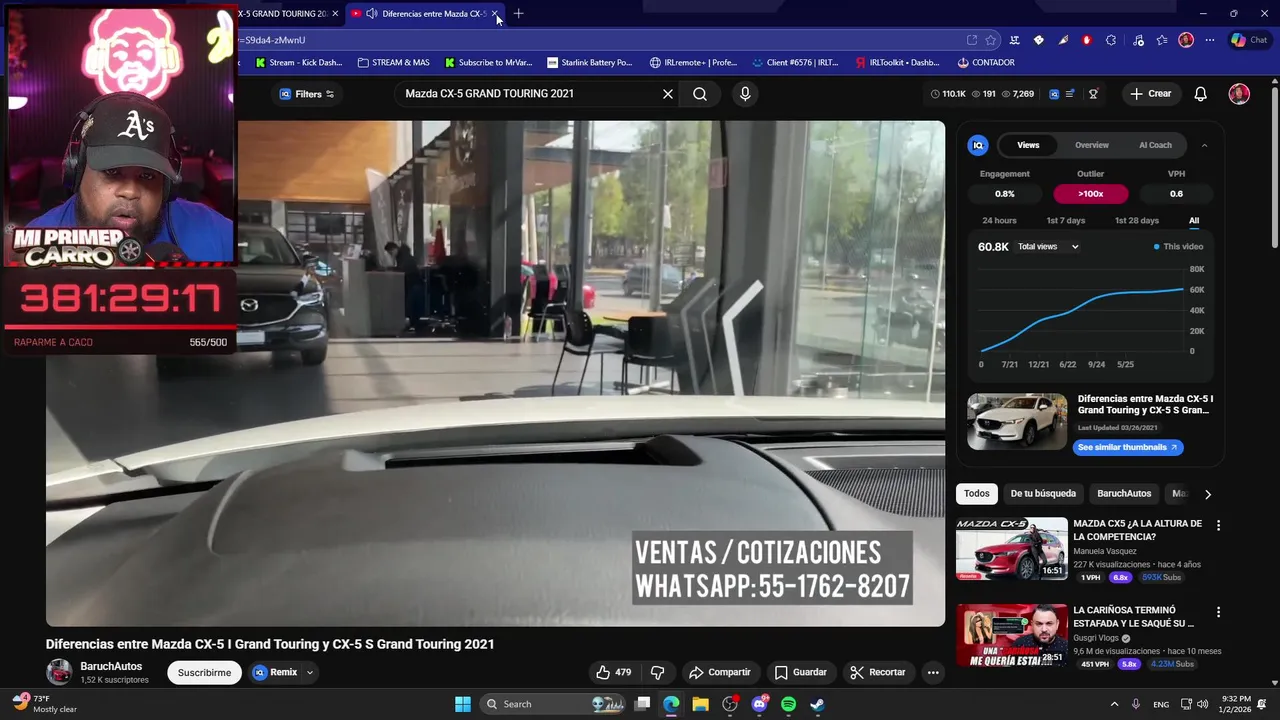The image size is (1280, 720).
Task: Open YouTube account avatar menu
Action: 1239,94
